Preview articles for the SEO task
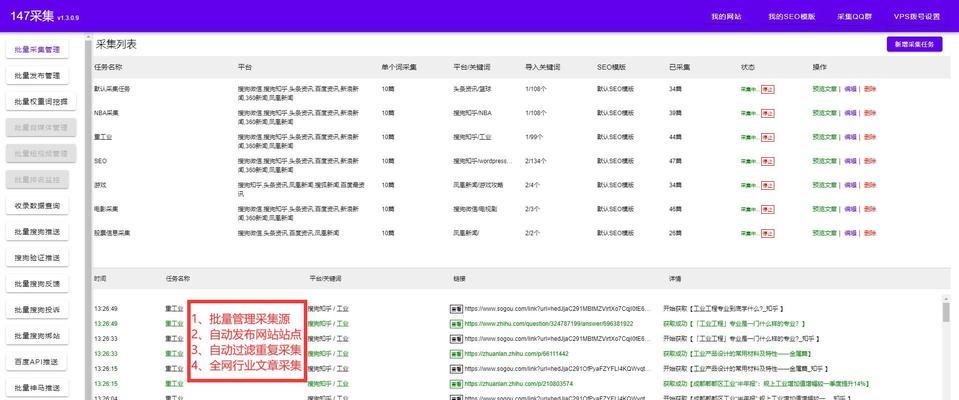 (824, 161)
